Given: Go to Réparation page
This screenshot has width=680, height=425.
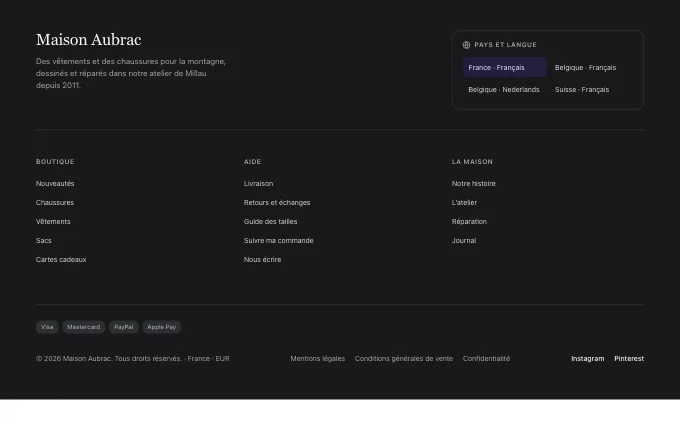Looking at the screenshot, I should point(469,222).
